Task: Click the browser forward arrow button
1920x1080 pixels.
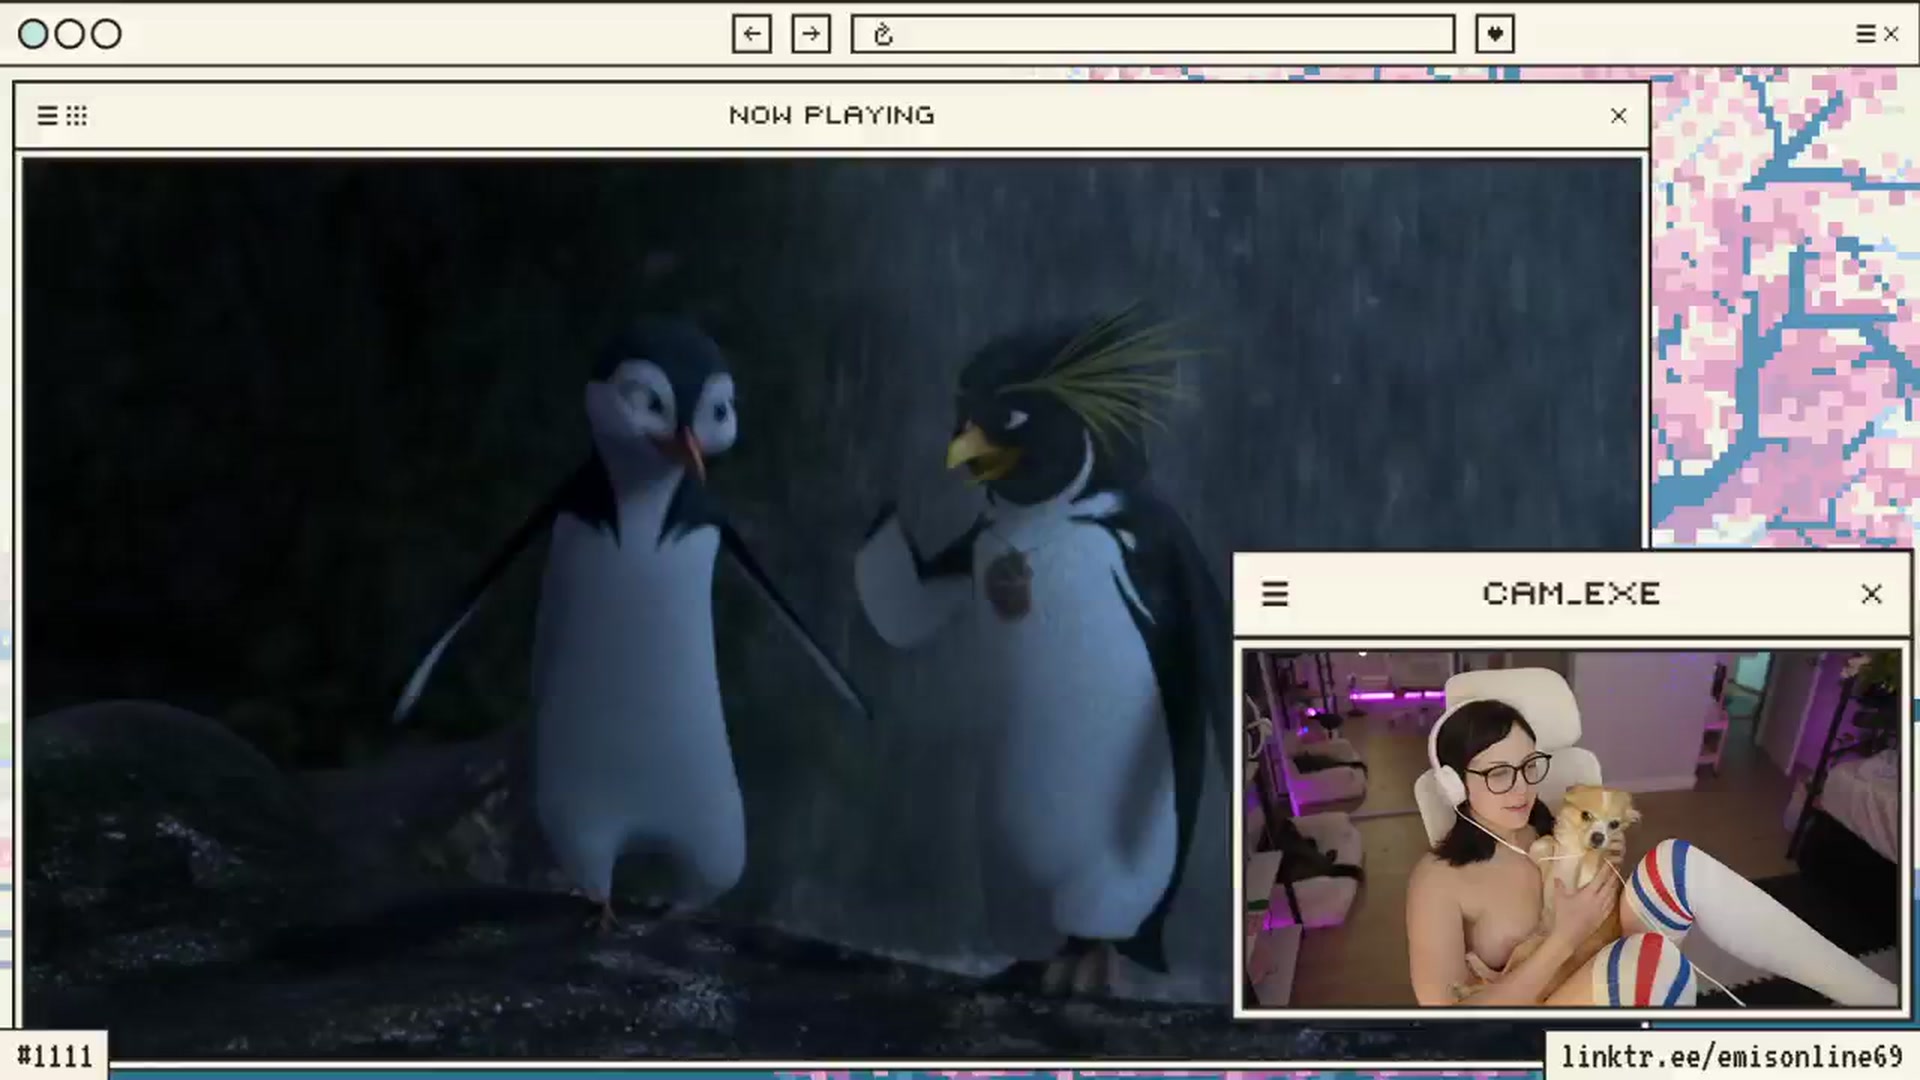Action: point(811,34)
